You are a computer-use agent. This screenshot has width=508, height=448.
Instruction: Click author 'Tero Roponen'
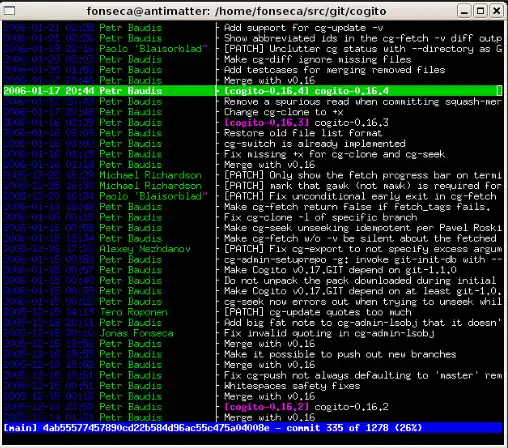click(x=133, y=312)
